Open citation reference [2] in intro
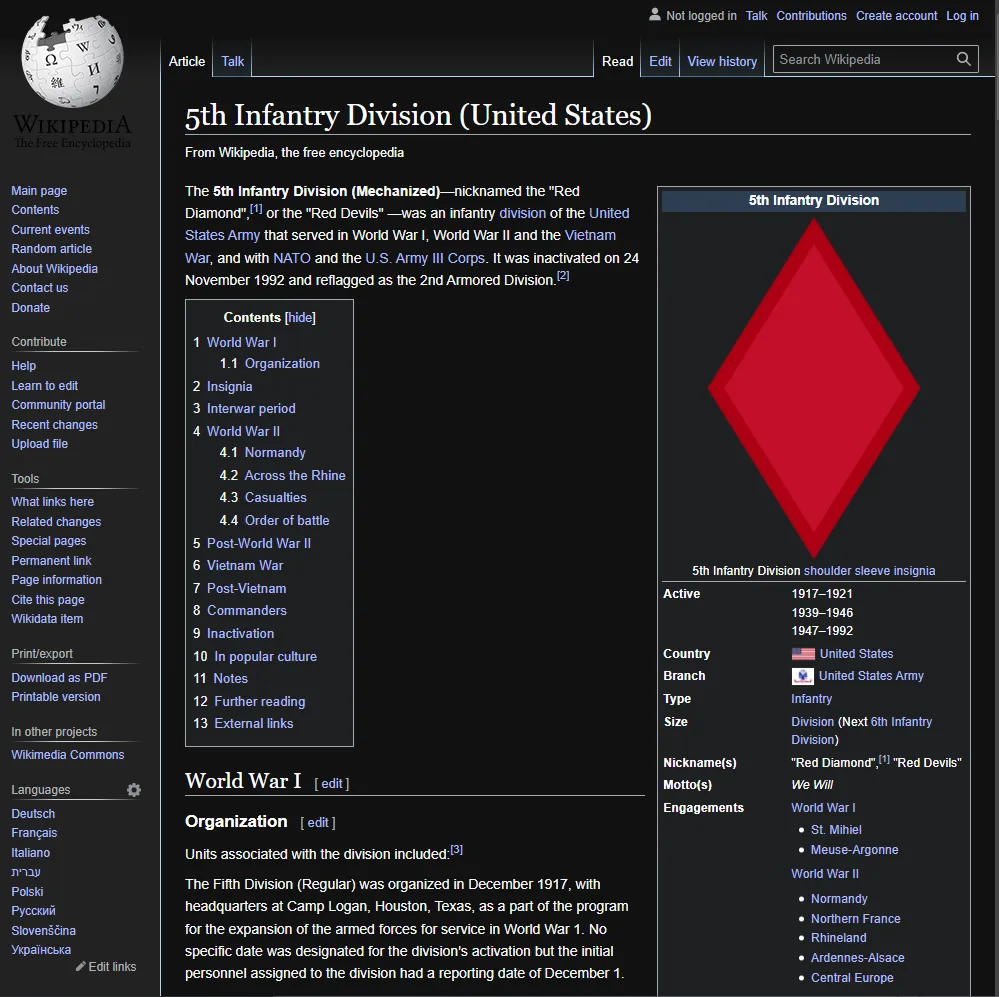The width and height of the screenshot is (999, 997). (x=563, y=275)
